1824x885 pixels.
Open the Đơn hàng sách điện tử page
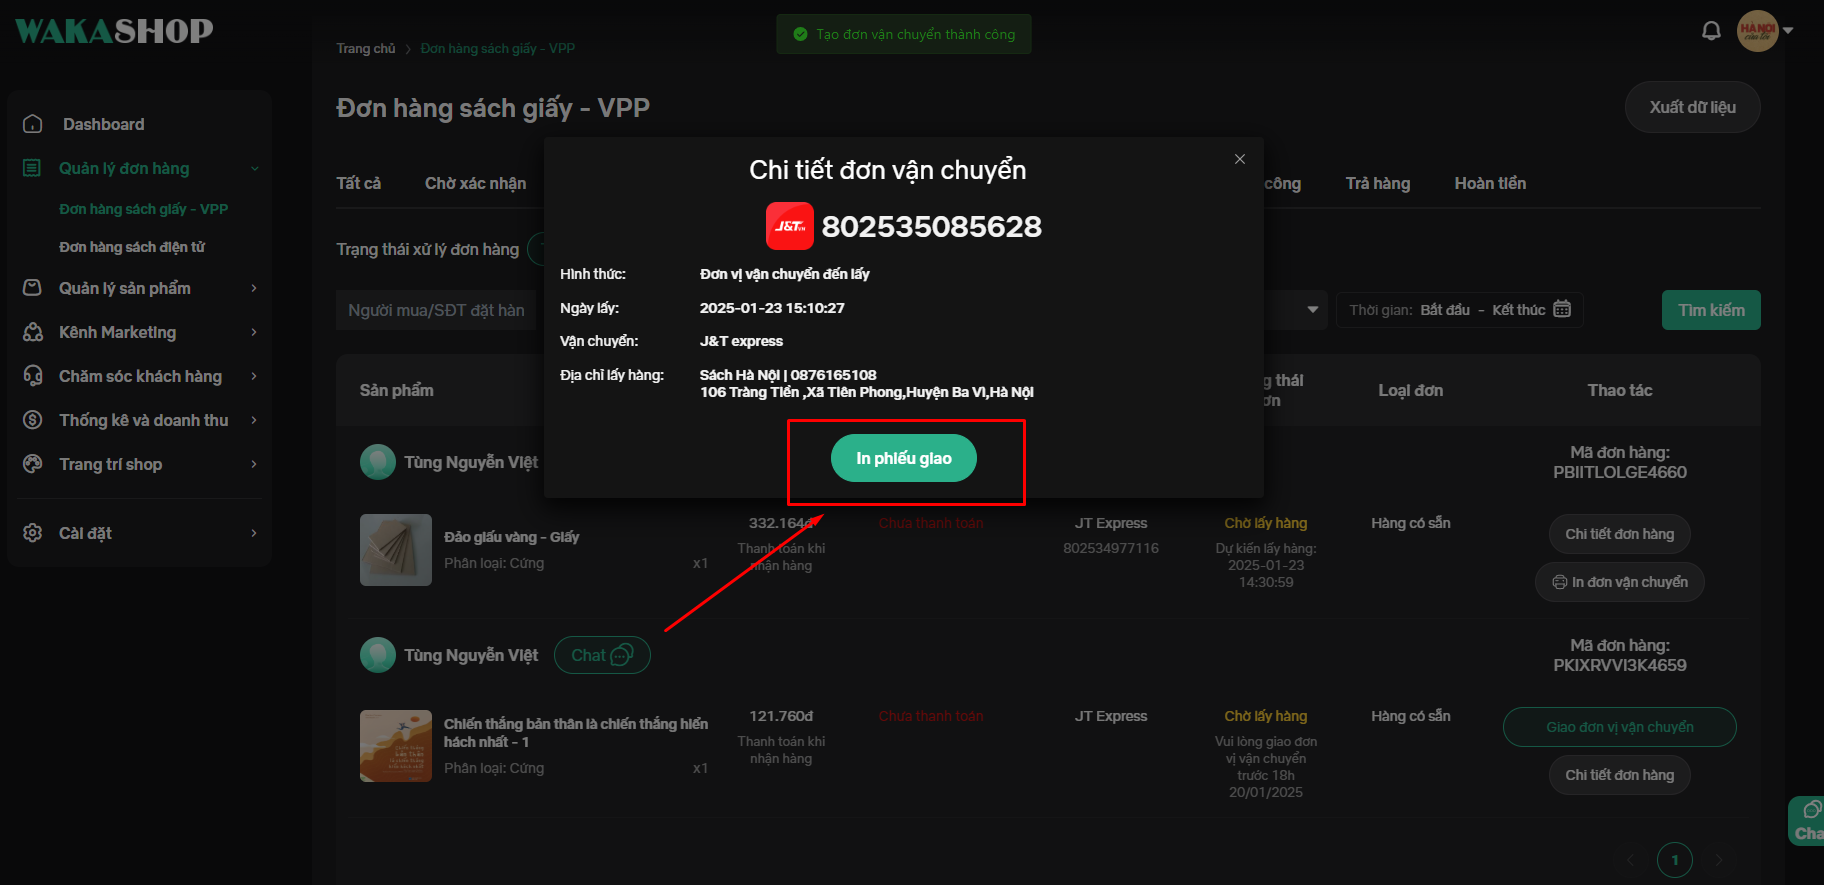(132, 247)
